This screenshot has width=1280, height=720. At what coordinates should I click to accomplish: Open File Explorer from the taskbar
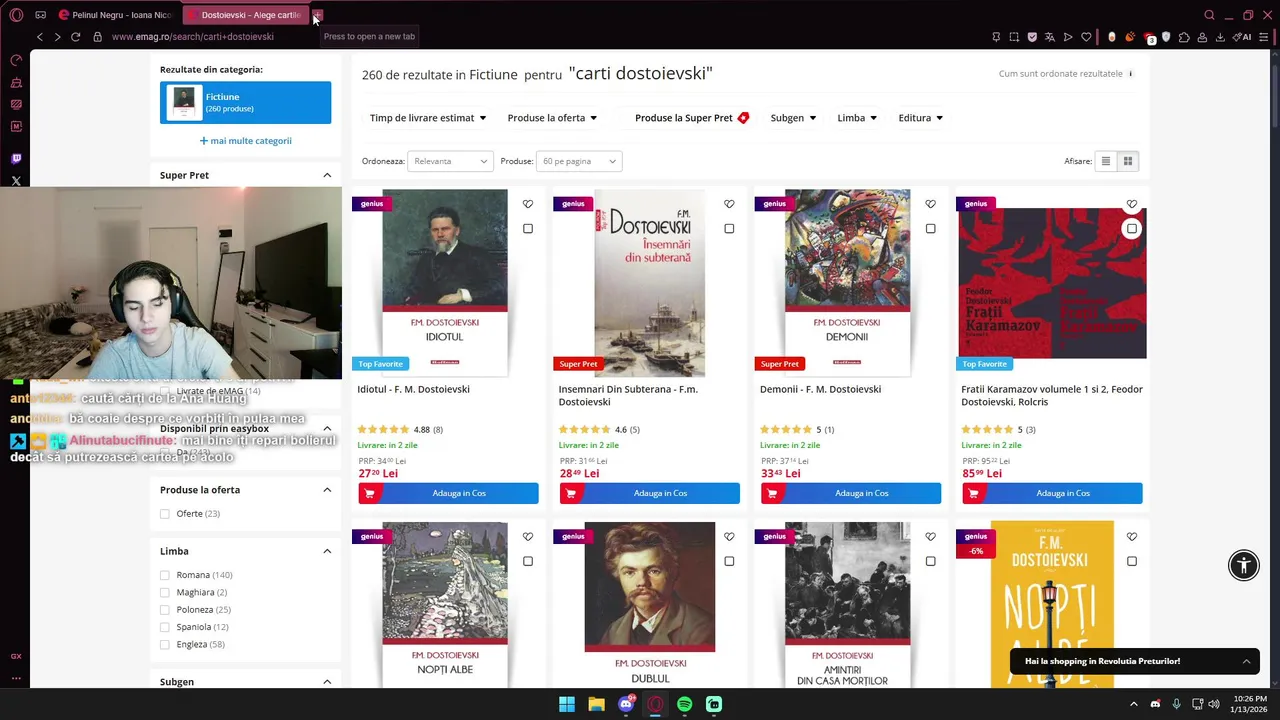pos(596,704)
